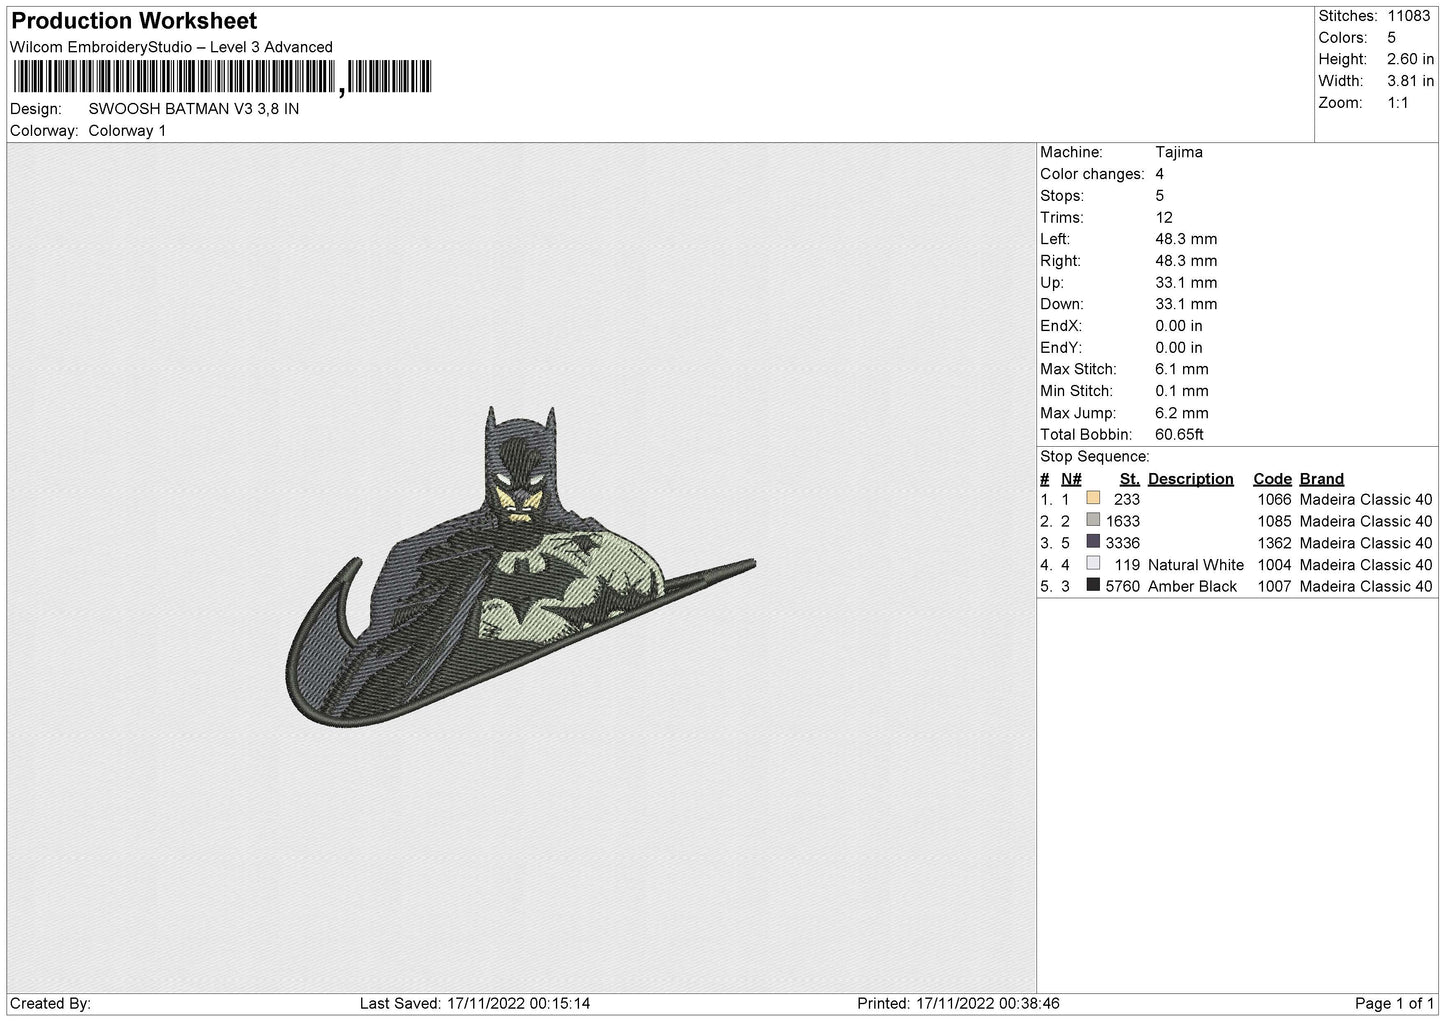Click the Colorway 1 value

pos(127,131)
